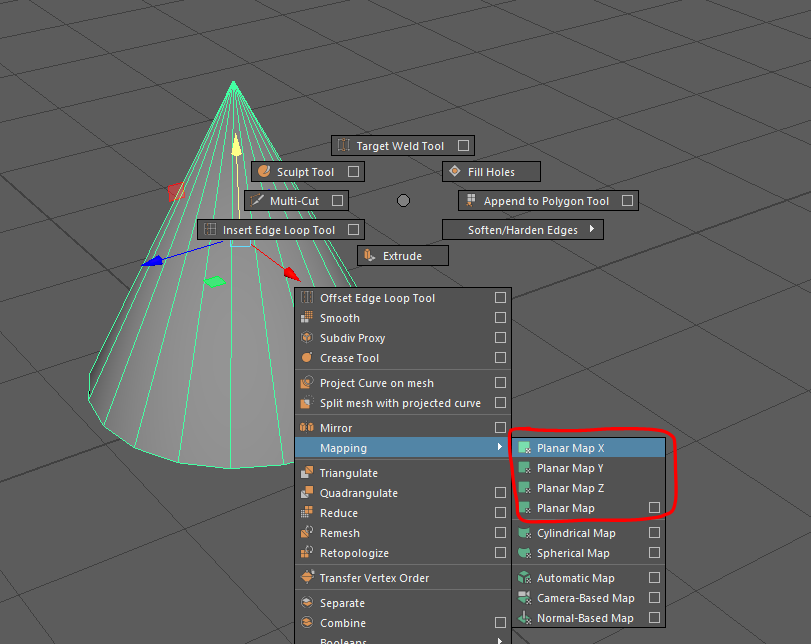
Task: Click the Reduce icon
Action: (x=307, y=512)
